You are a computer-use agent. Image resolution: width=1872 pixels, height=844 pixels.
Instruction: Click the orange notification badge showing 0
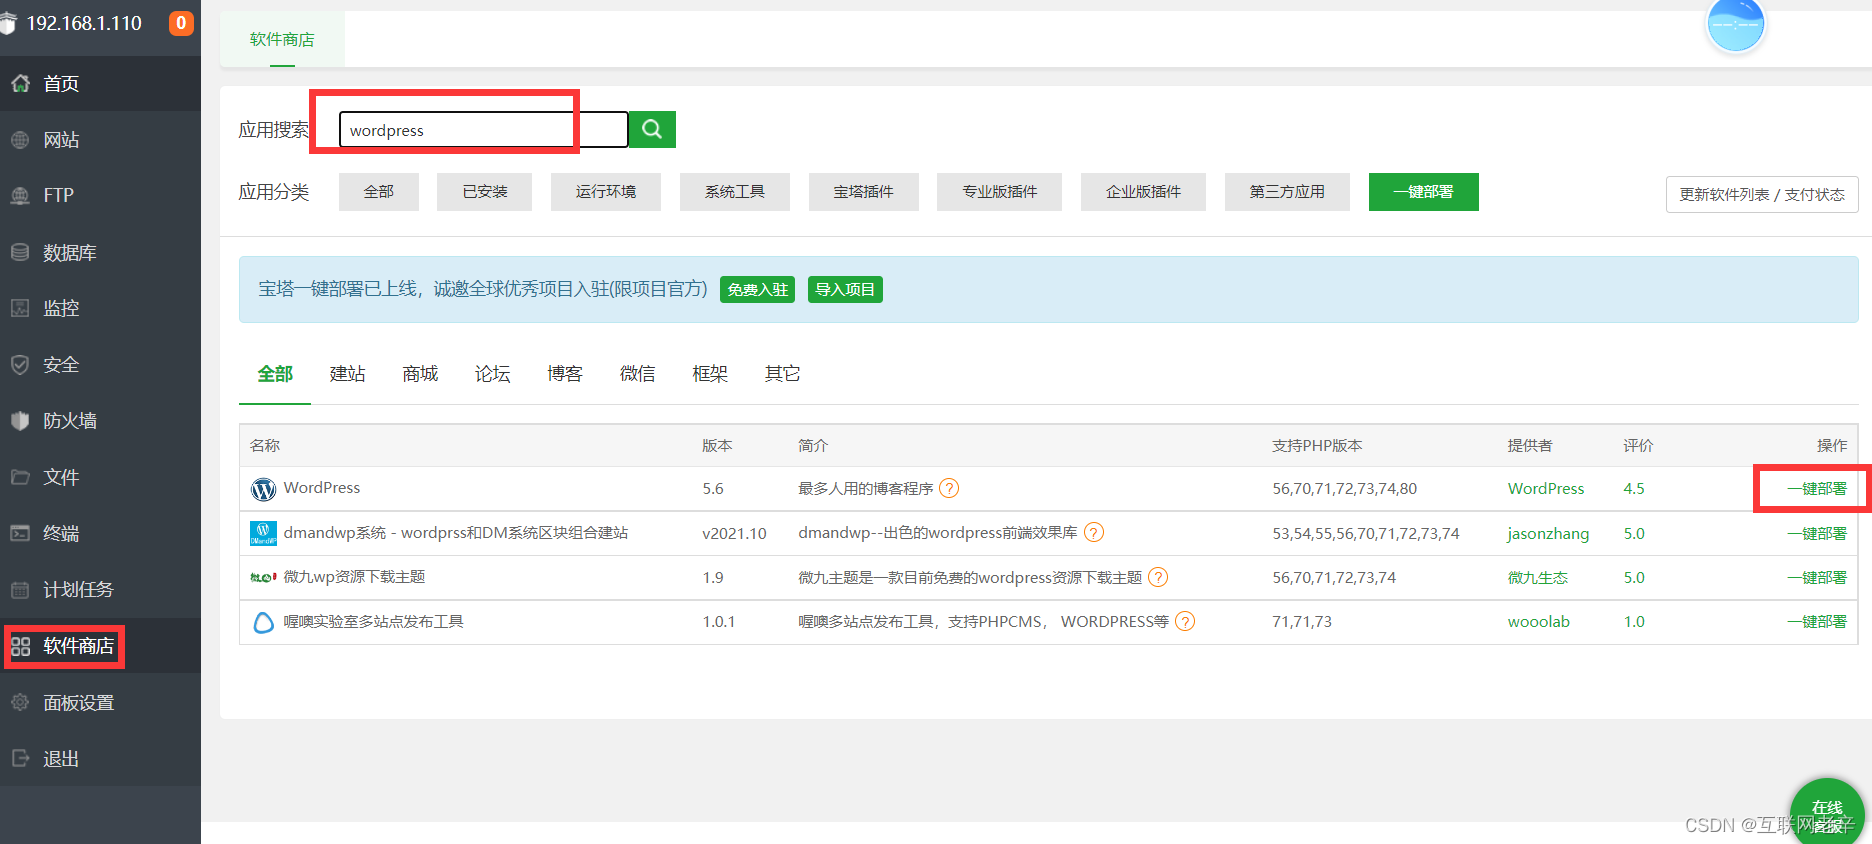181,23
